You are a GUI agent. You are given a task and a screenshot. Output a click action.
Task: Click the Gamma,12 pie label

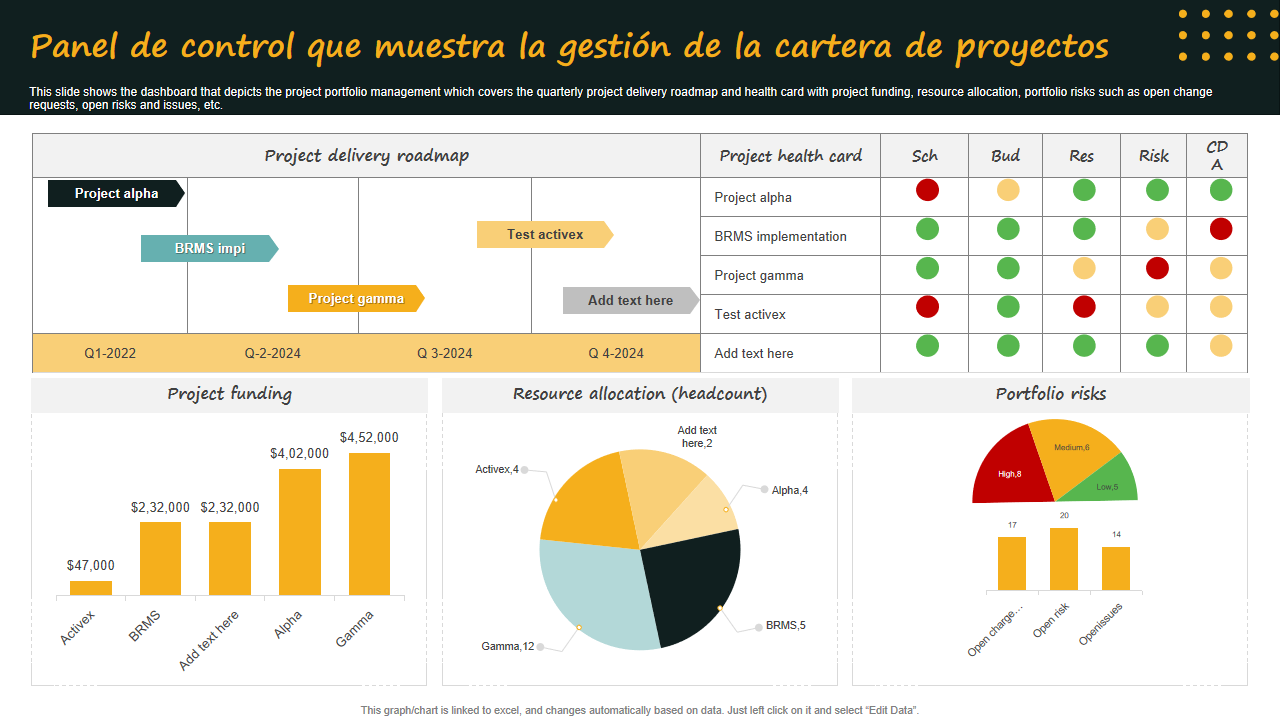(x=508, y=646)
